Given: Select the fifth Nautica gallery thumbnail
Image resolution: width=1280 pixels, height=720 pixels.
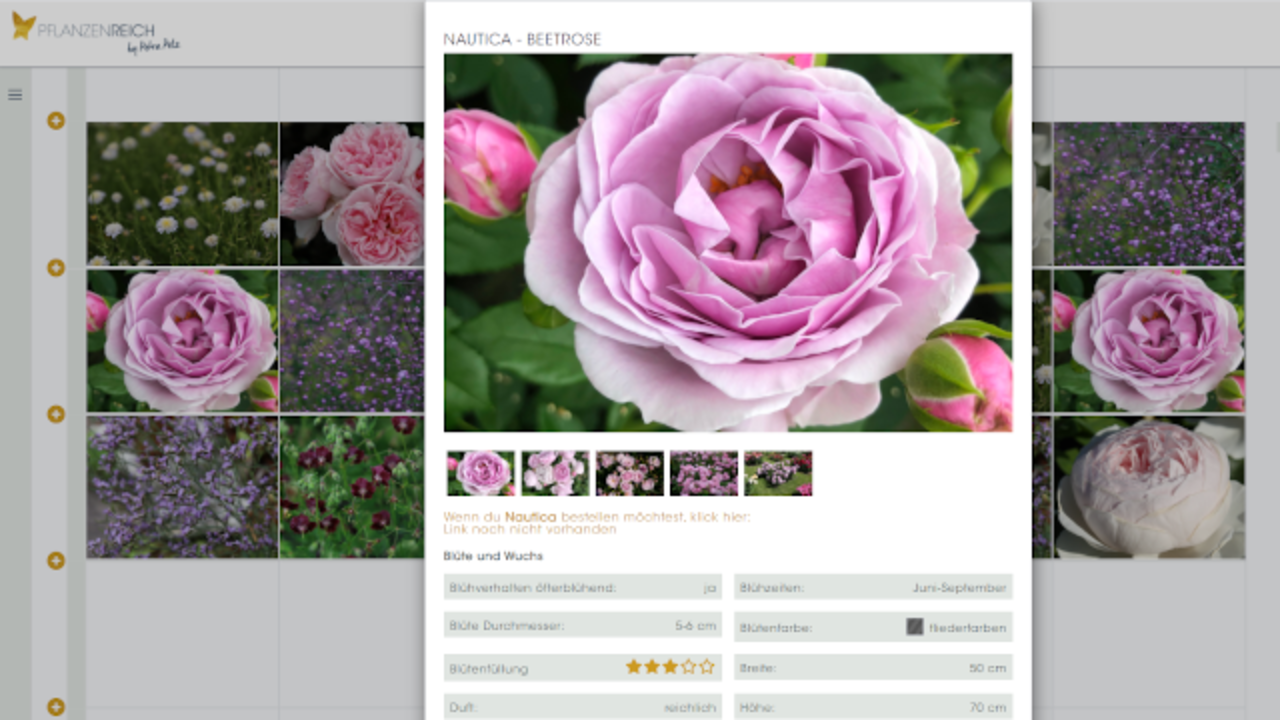Looking at the screenshot, I should 778,473.
